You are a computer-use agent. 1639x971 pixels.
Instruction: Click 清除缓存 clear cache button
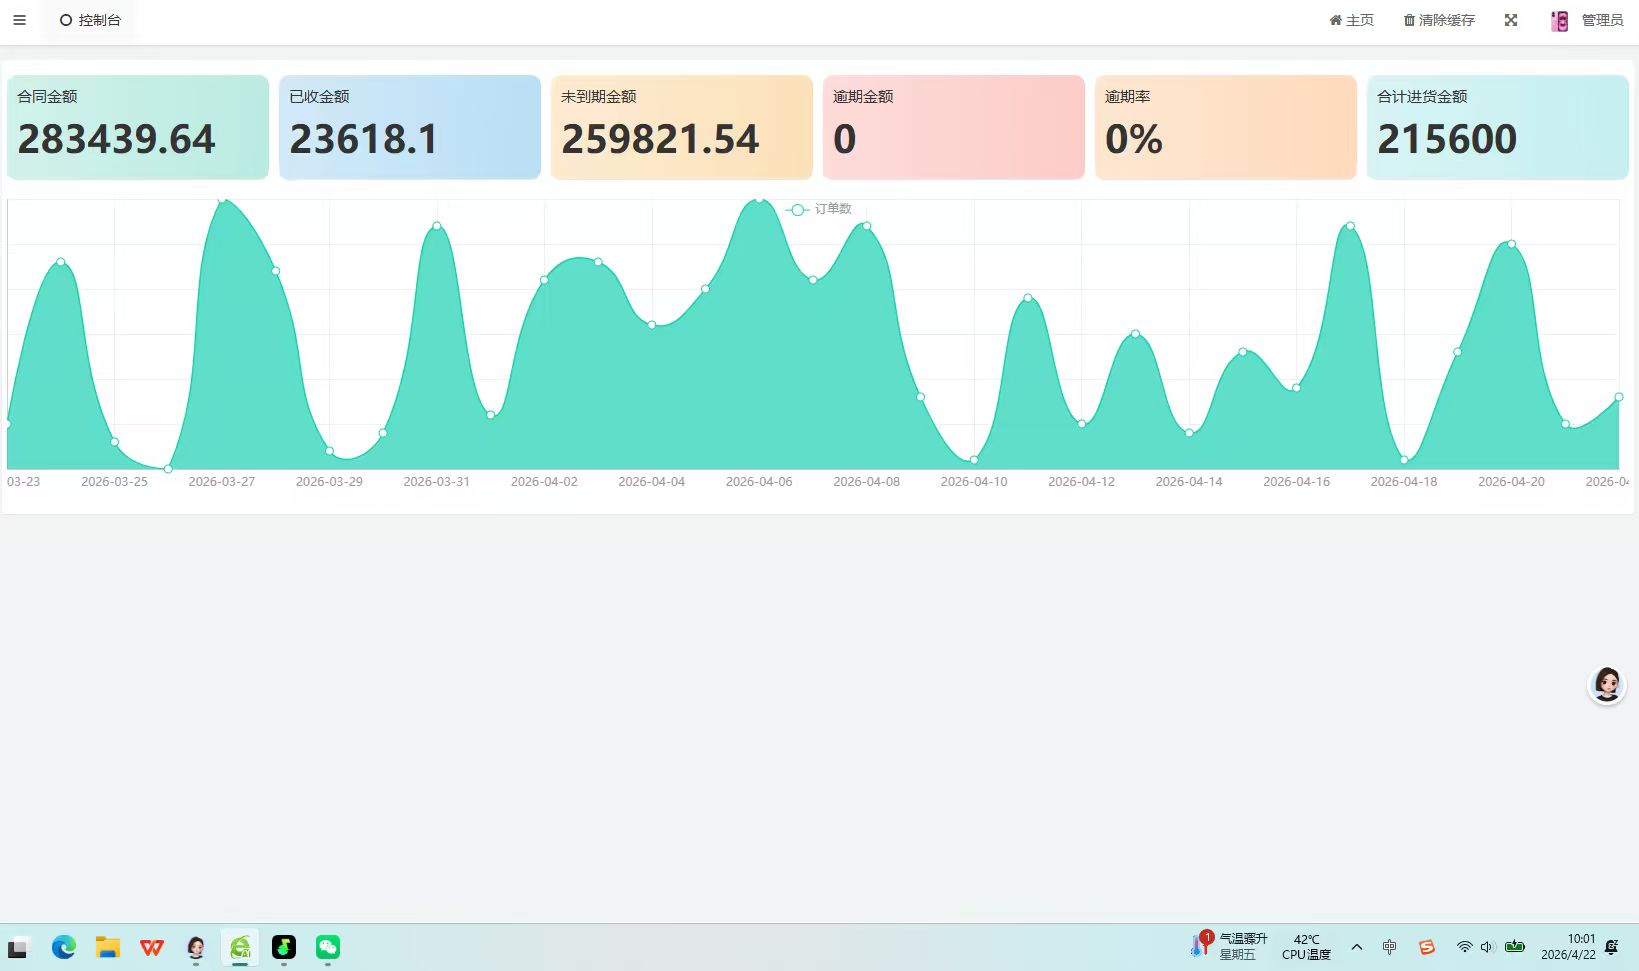[x=1439, y=20]
